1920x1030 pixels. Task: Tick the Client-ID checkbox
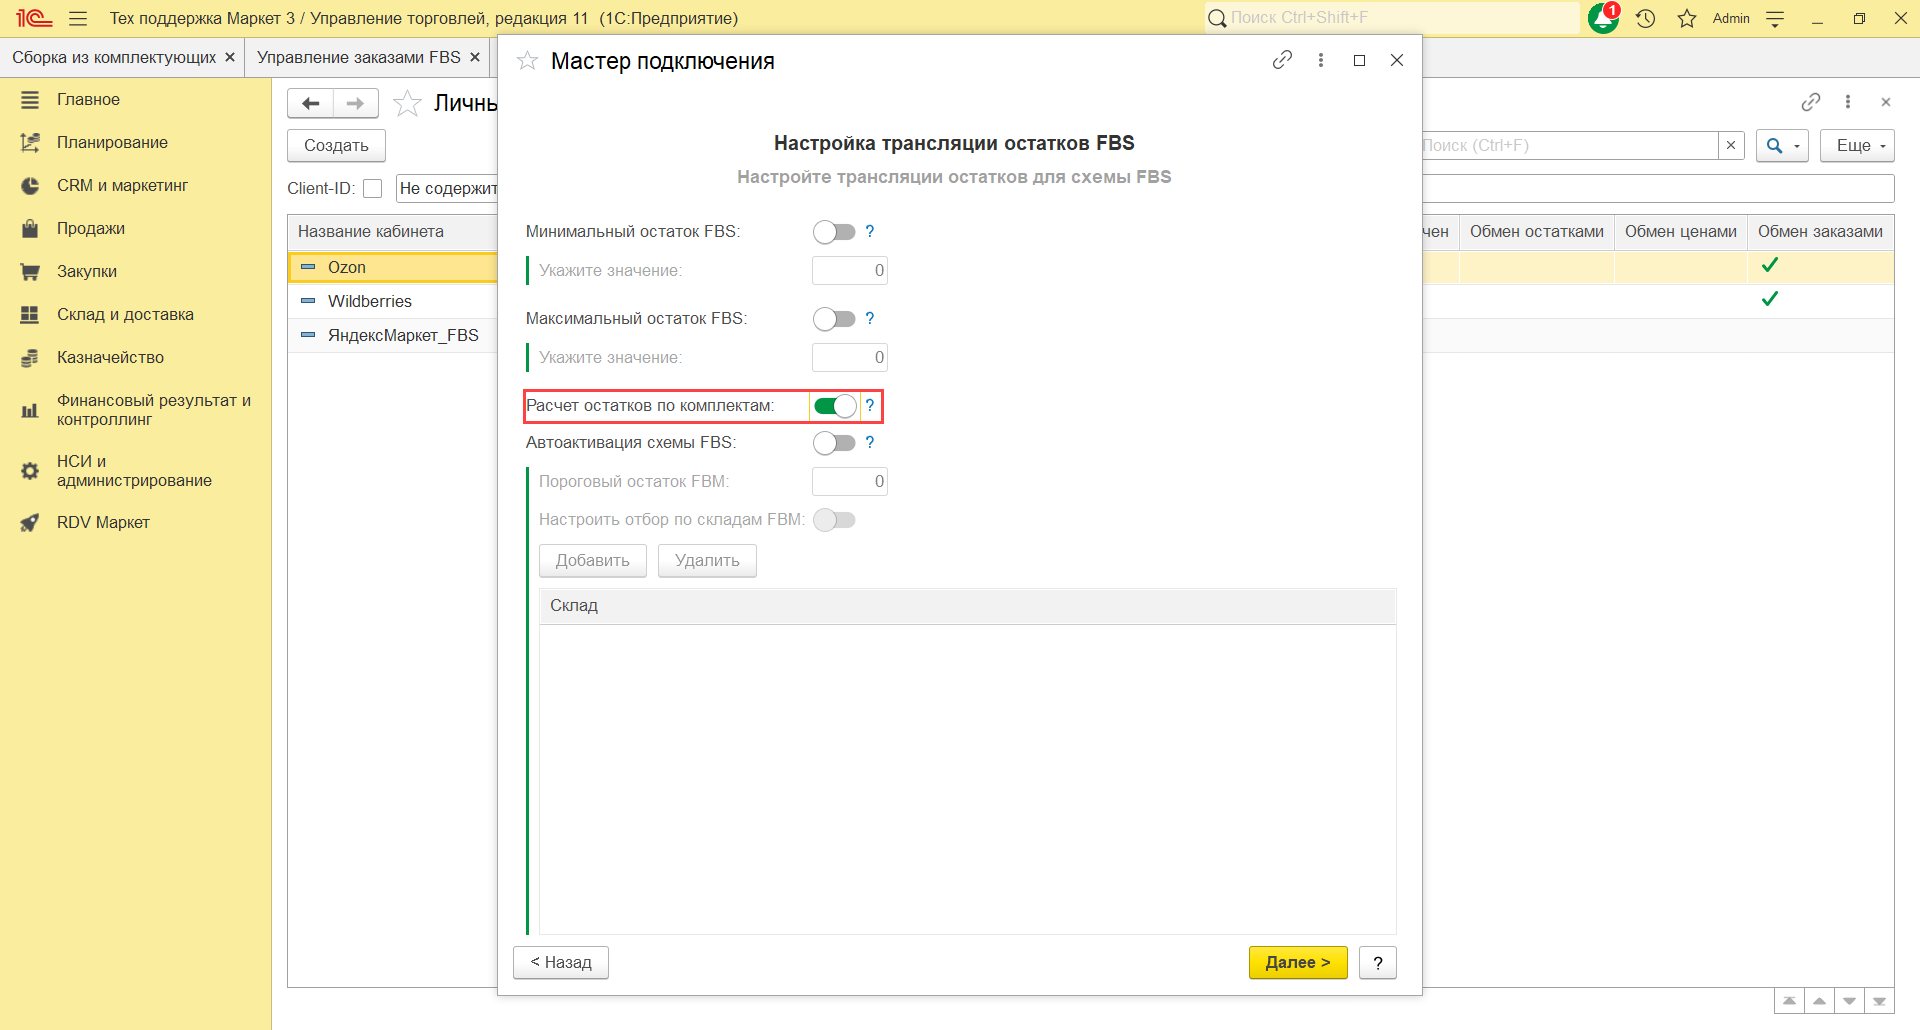(x=373, y=189)
